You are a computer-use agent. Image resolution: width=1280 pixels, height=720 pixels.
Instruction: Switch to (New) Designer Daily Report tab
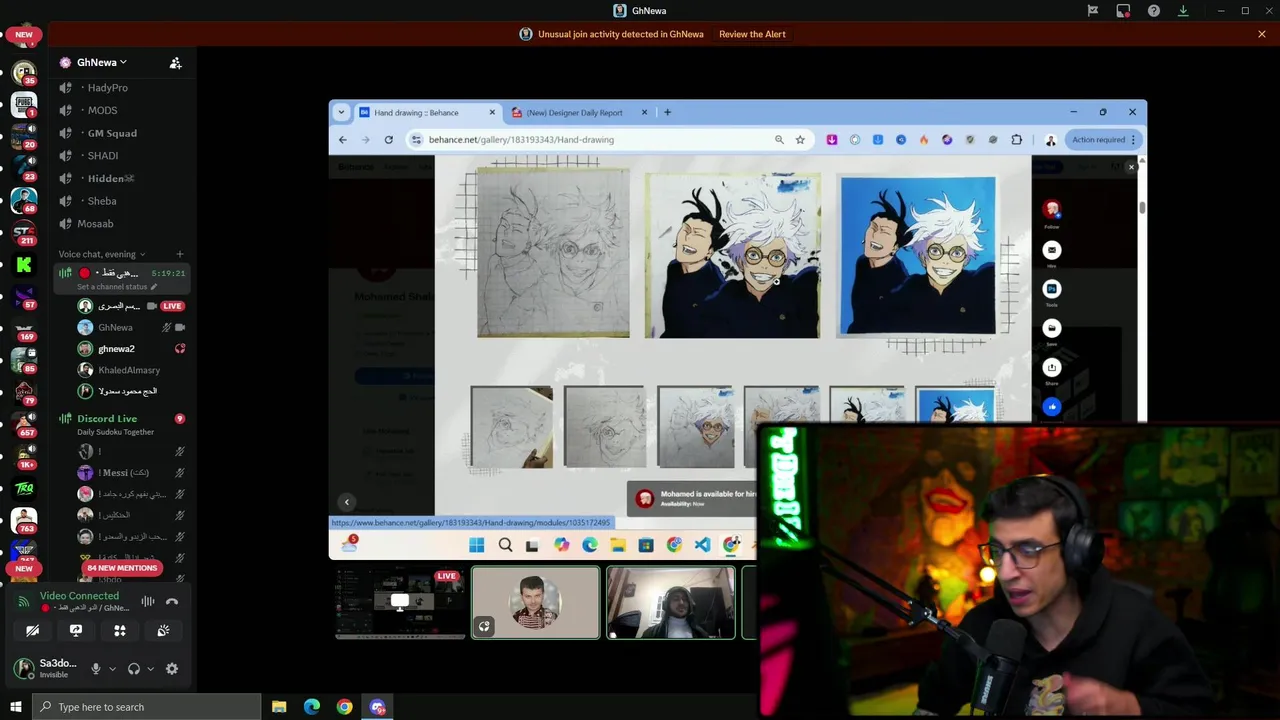(581, 113)
